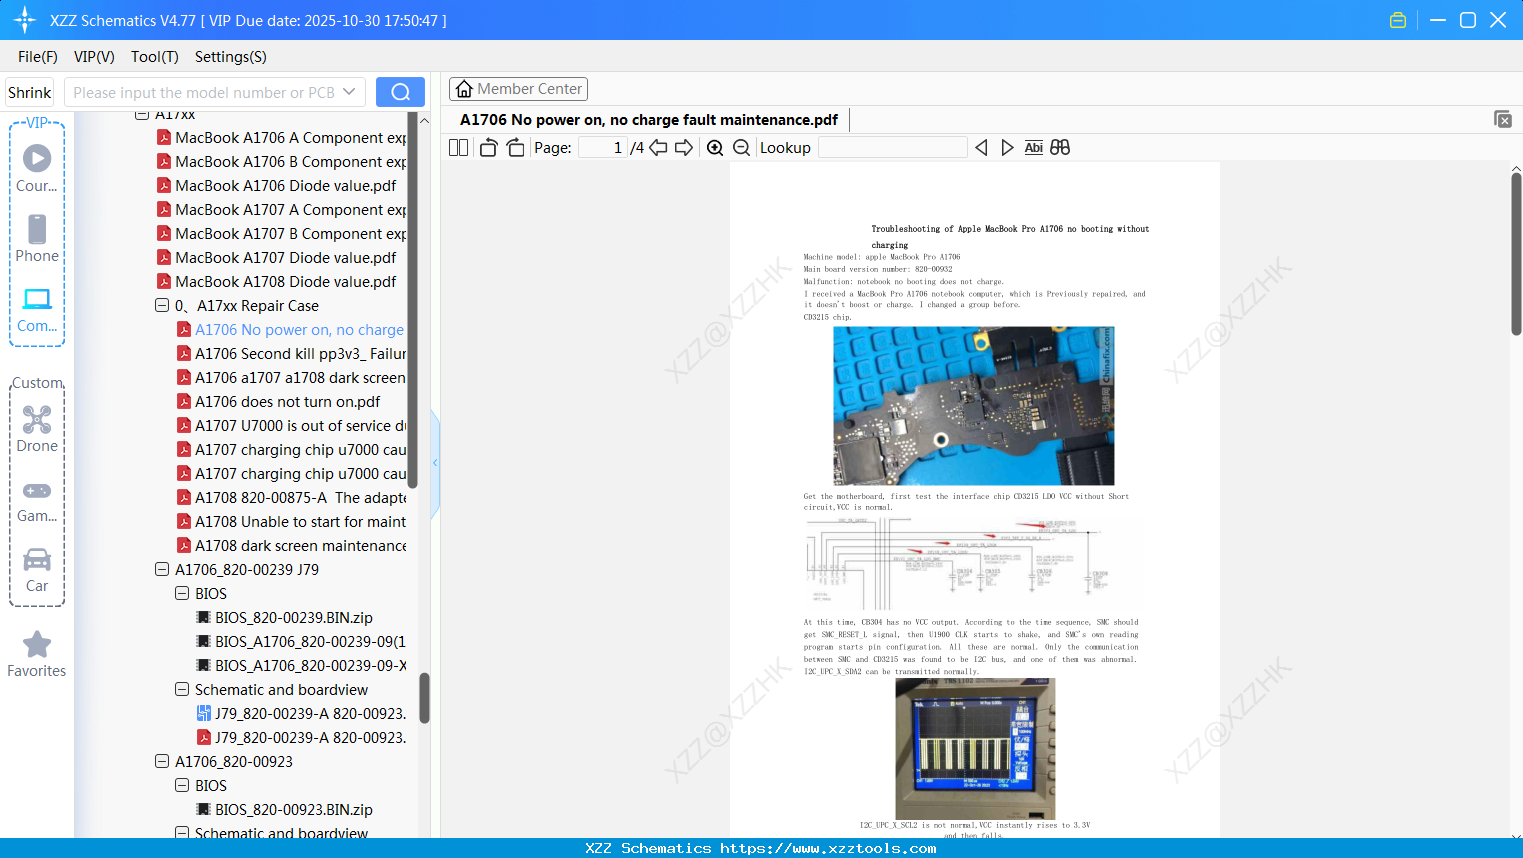Screen dimensions: 1523x858
Task: Go to the next PDF page
Action: point(684,148)
